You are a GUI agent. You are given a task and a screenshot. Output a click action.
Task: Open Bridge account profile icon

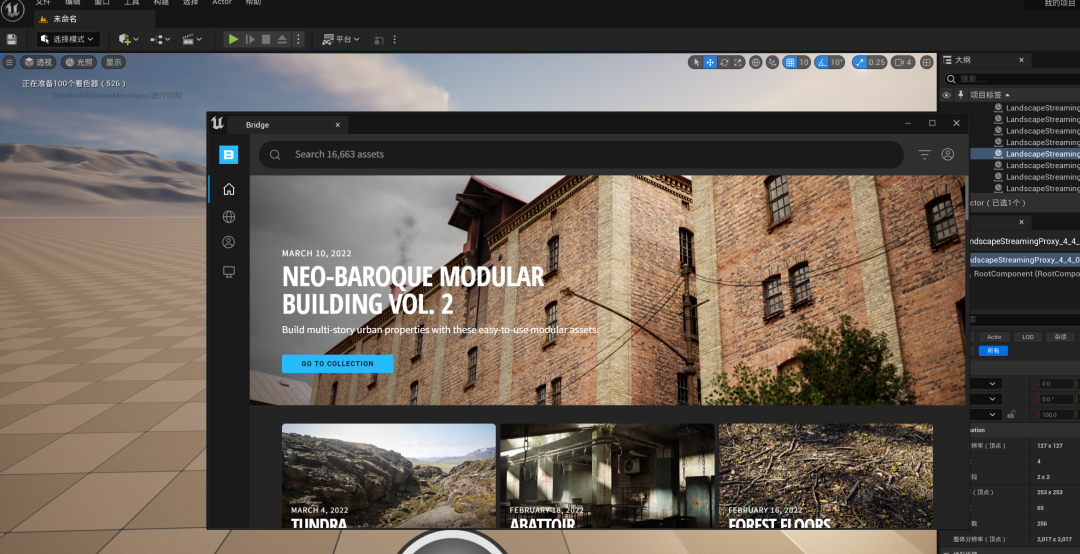click(948, 154)
